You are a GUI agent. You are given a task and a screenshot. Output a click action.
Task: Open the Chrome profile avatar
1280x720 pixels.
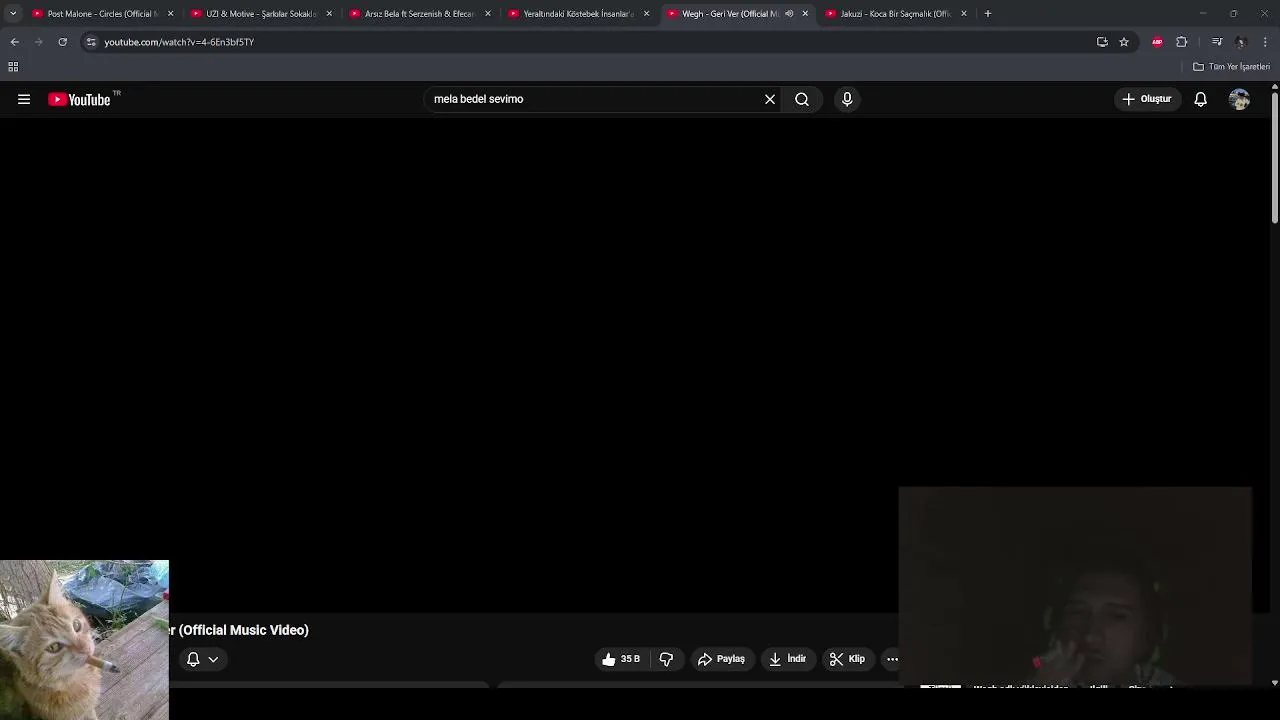(1241, 42)
